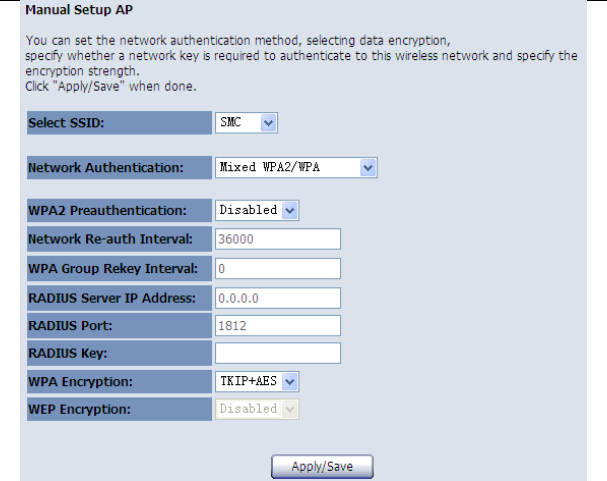Click the greyed-out WEP Encryption dropdown
This screenshot has height=481, width=607.
coord(258,409)
